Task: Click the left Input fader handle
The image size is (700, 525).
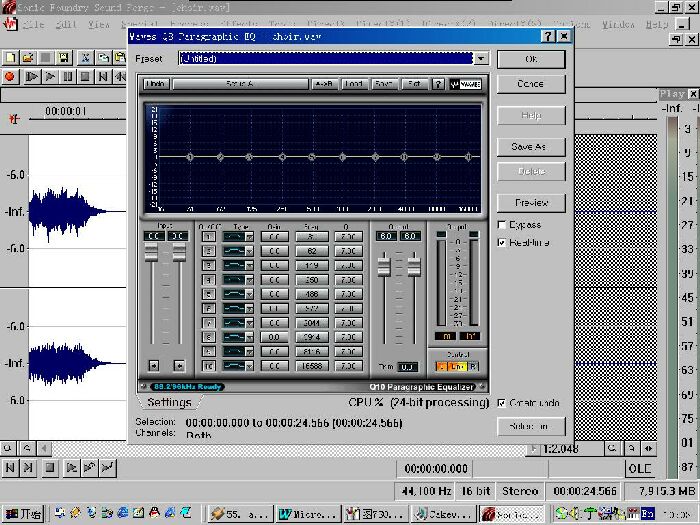Action: (151, 253)
